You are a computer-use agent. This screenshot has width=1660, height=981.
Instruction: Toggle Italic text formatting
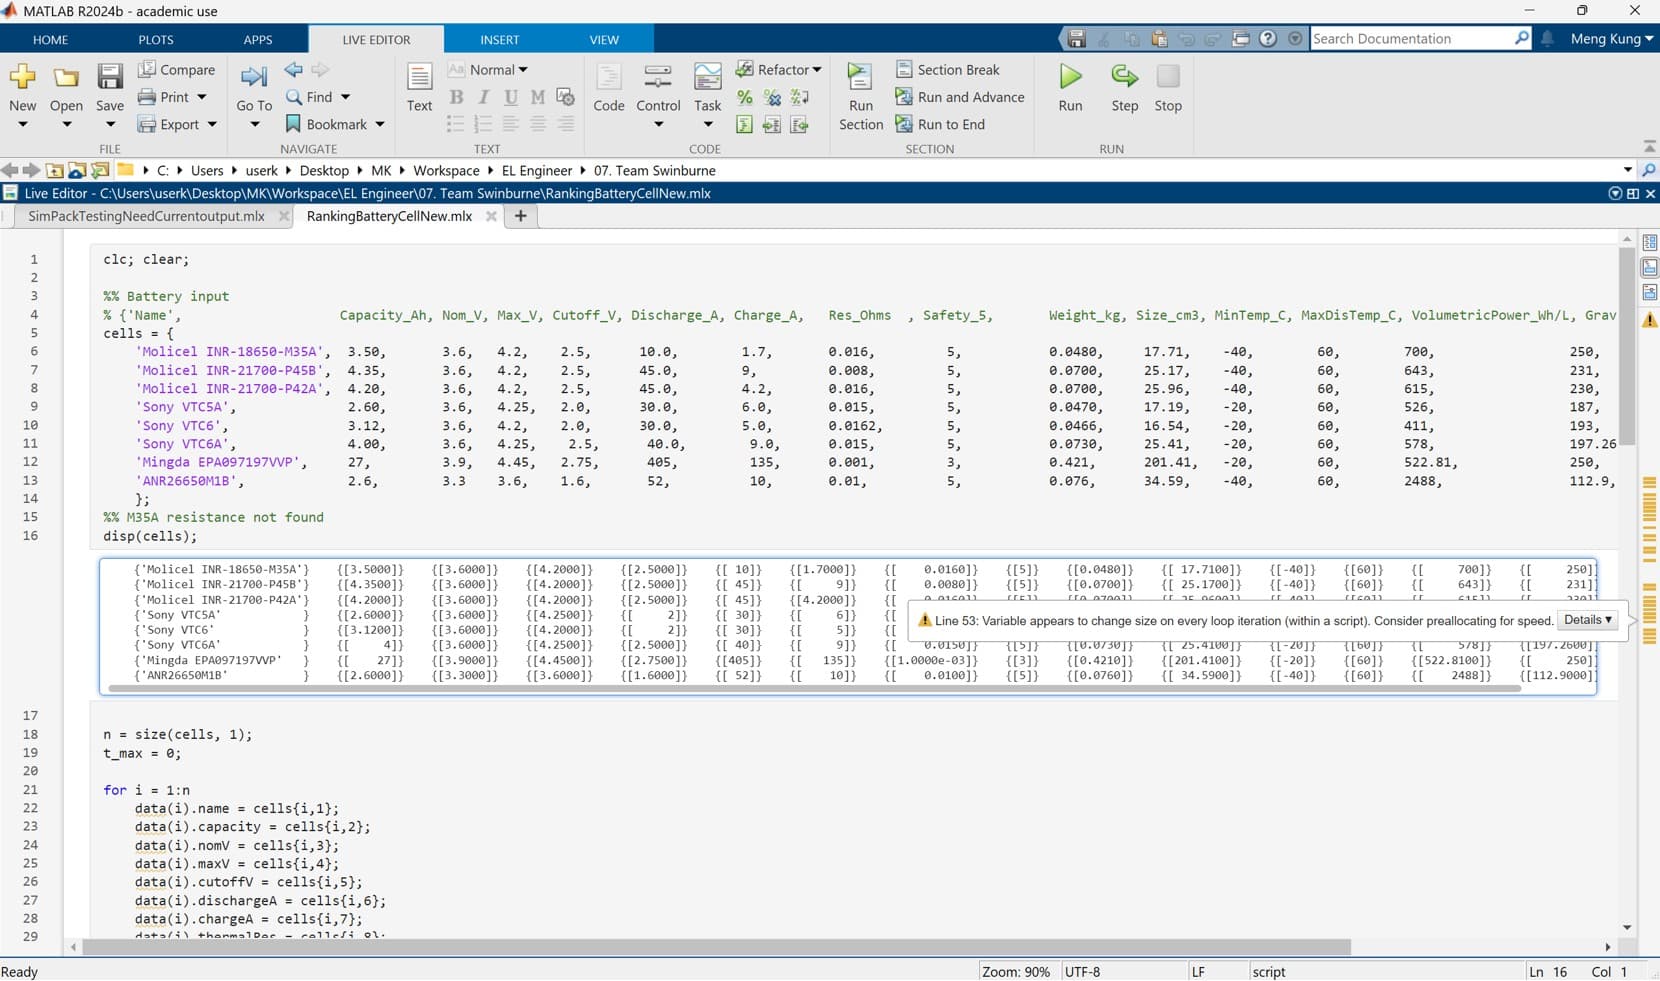click(x=483, y=97)
